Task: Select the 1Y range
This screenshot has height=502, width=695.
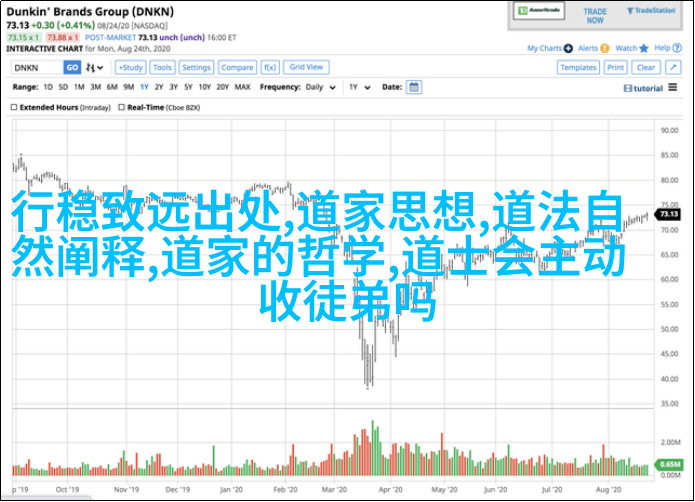Action: click(144, 87)
